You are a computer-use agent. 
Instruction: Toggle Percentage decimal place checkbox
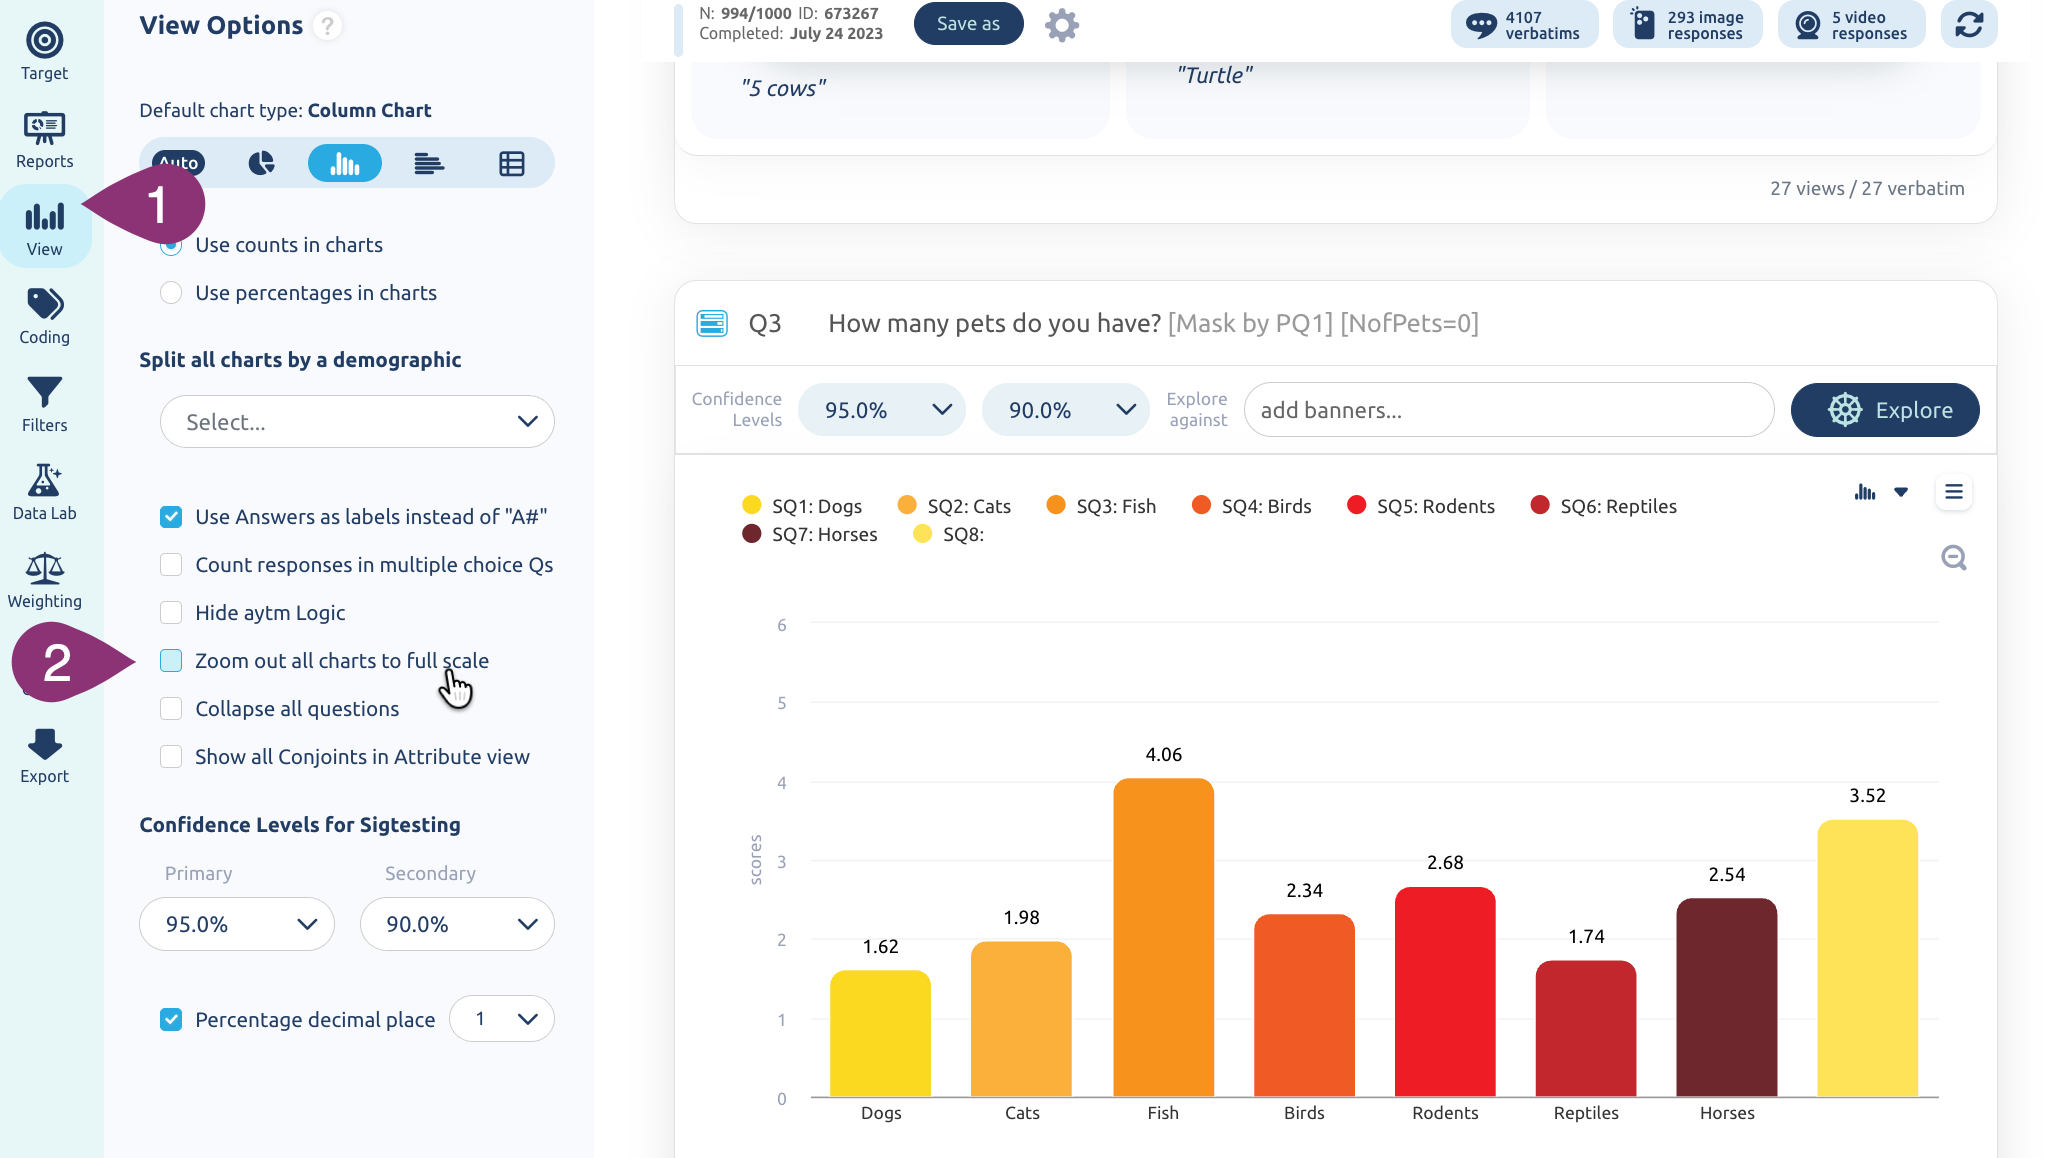pos(171,1020)
